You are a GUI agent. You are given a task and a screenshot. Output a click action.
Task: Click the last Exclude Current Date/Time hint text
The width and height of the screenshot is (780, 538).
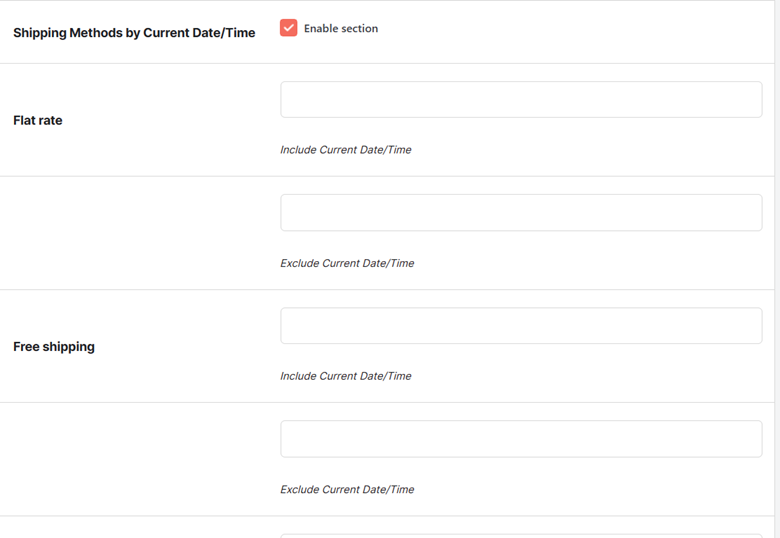[x=347, y=489]
